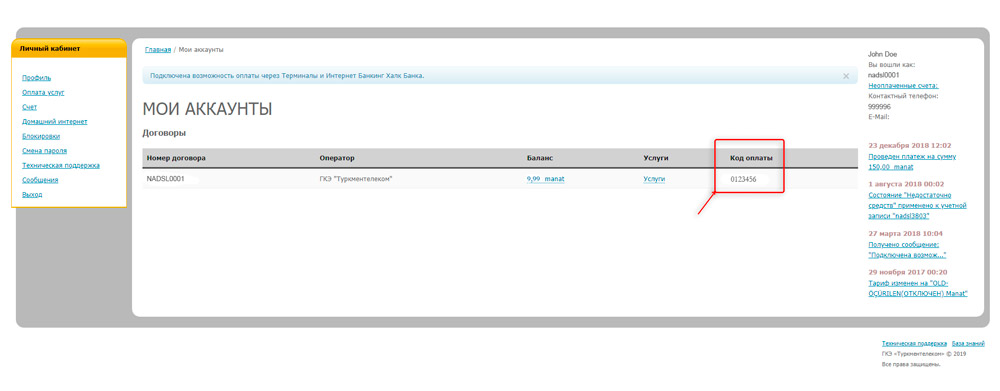Image resolution: width=1000 pixels, height=391 pixels.
Task: Open the Получено сообщение notification
Action: click(x=907, y=249)
